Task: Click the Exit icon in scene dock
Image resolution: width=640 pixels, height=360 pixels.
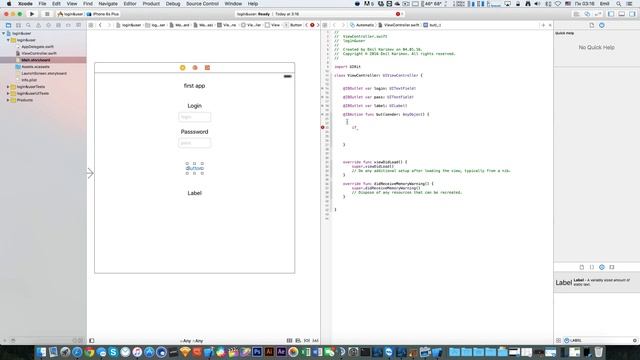Action: coord(207,68)
